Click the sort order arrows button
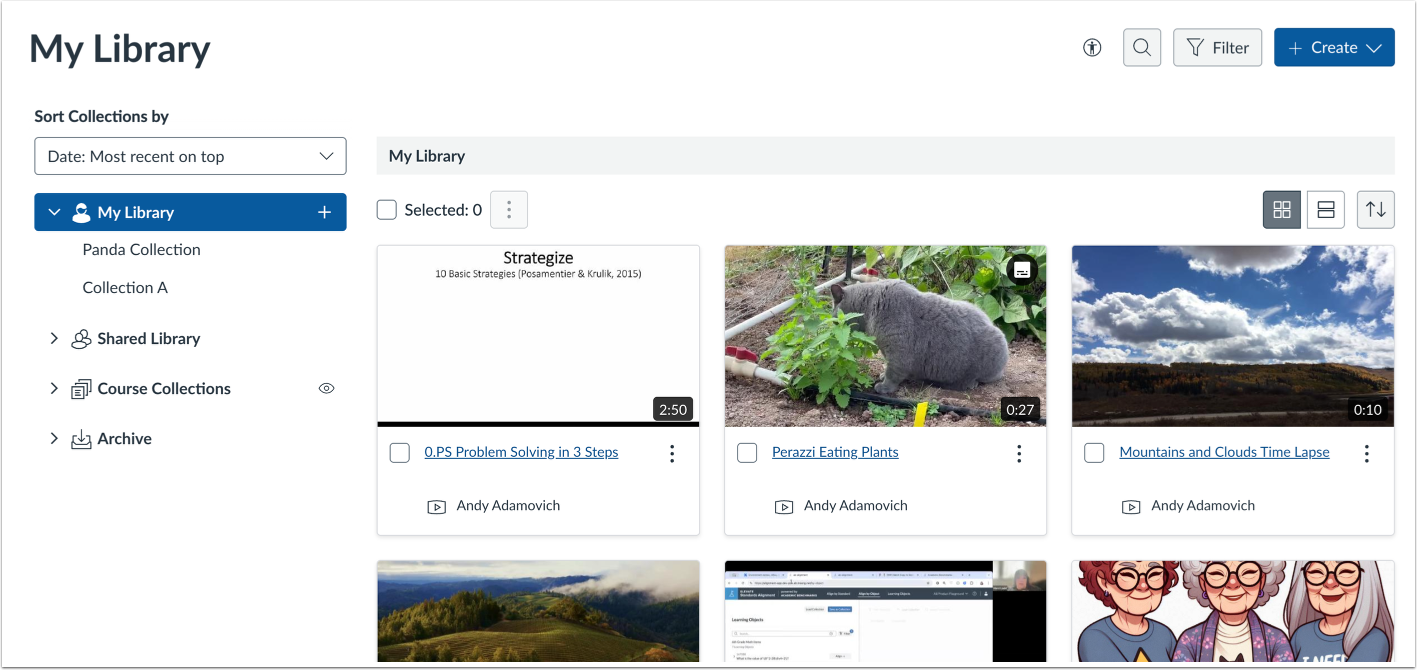 (1376, 210)
